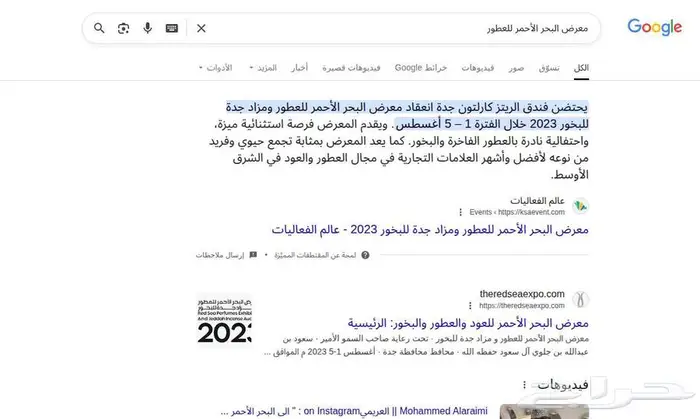Click the عالم الفعاليات site favicon
This screenshot has width=700, height=419.
[x=580, y=206]
